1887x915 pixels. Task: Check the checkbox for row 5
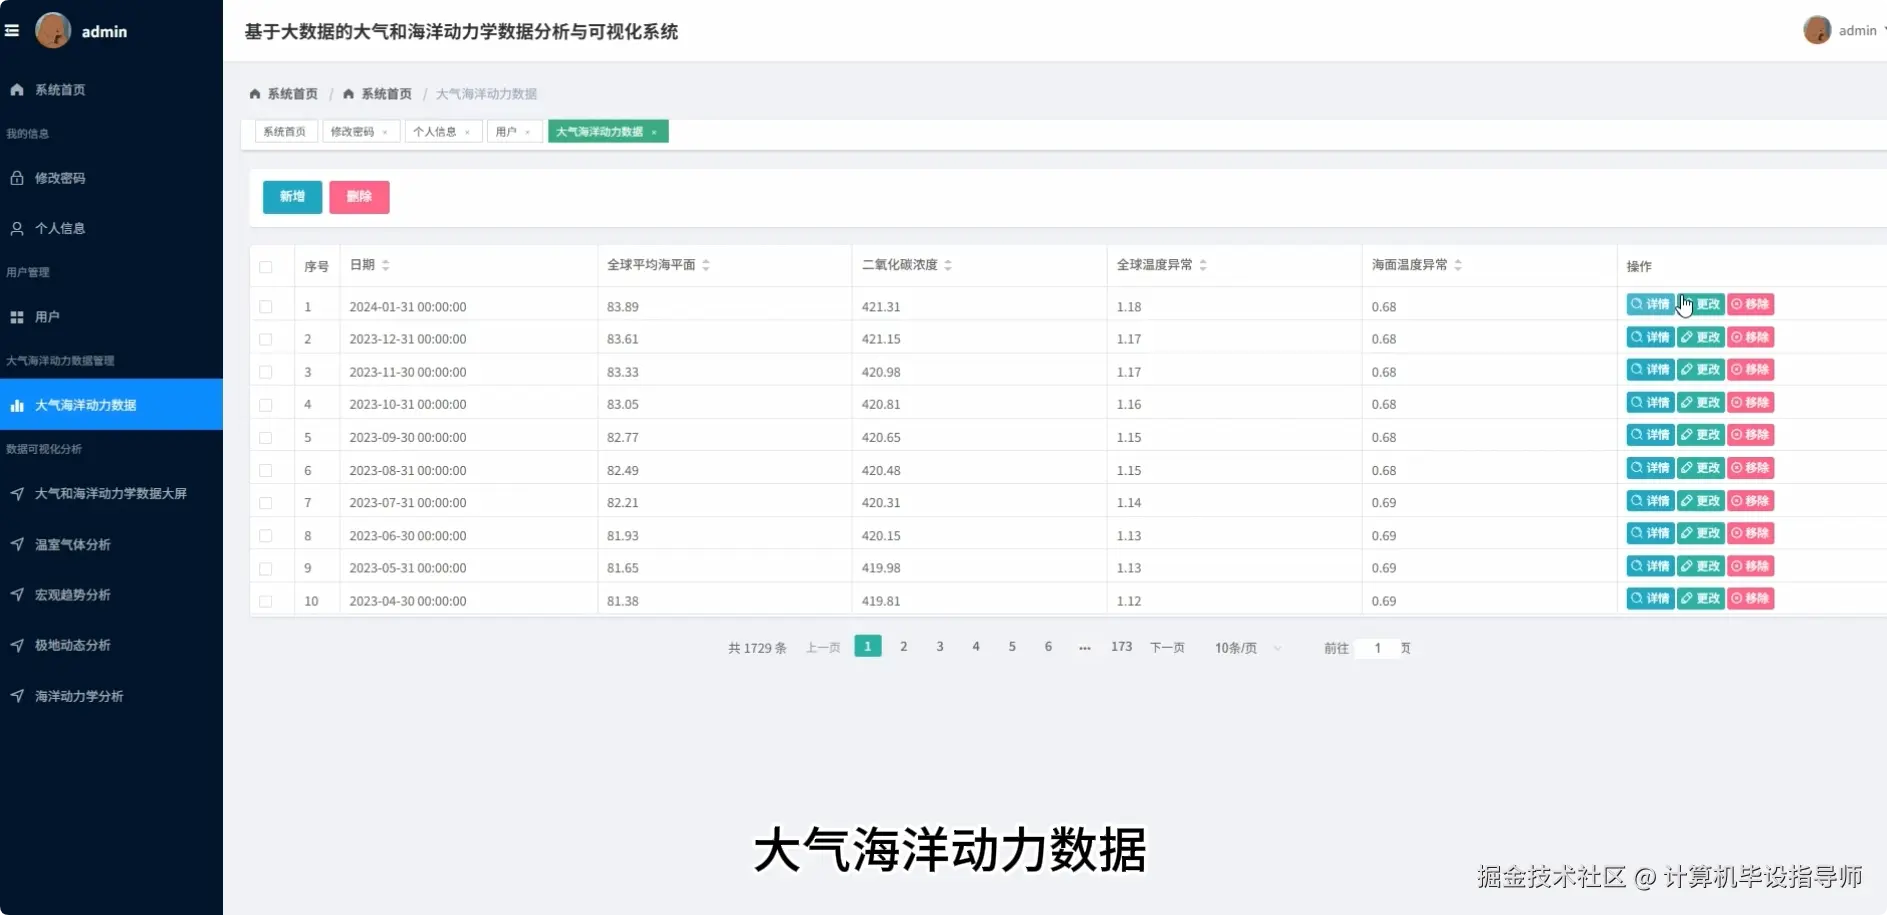tap(266, 438)
